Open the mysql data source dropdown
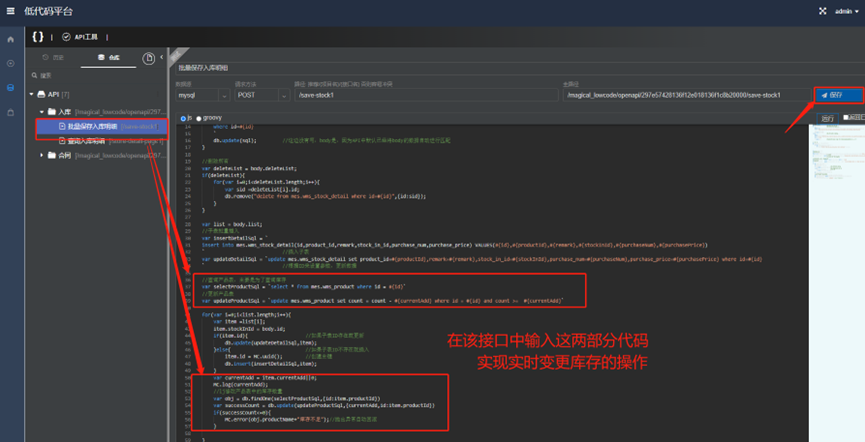 click(202, 95)
